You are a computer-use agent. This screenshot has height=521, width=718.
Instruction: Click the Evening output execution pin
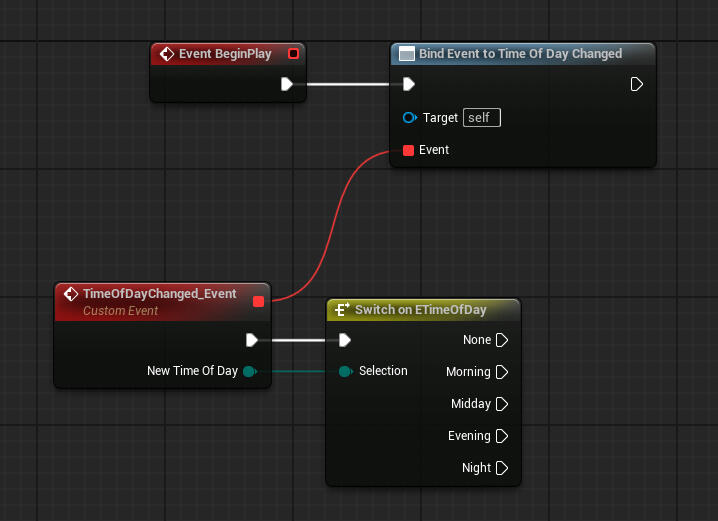pos(502,436)
